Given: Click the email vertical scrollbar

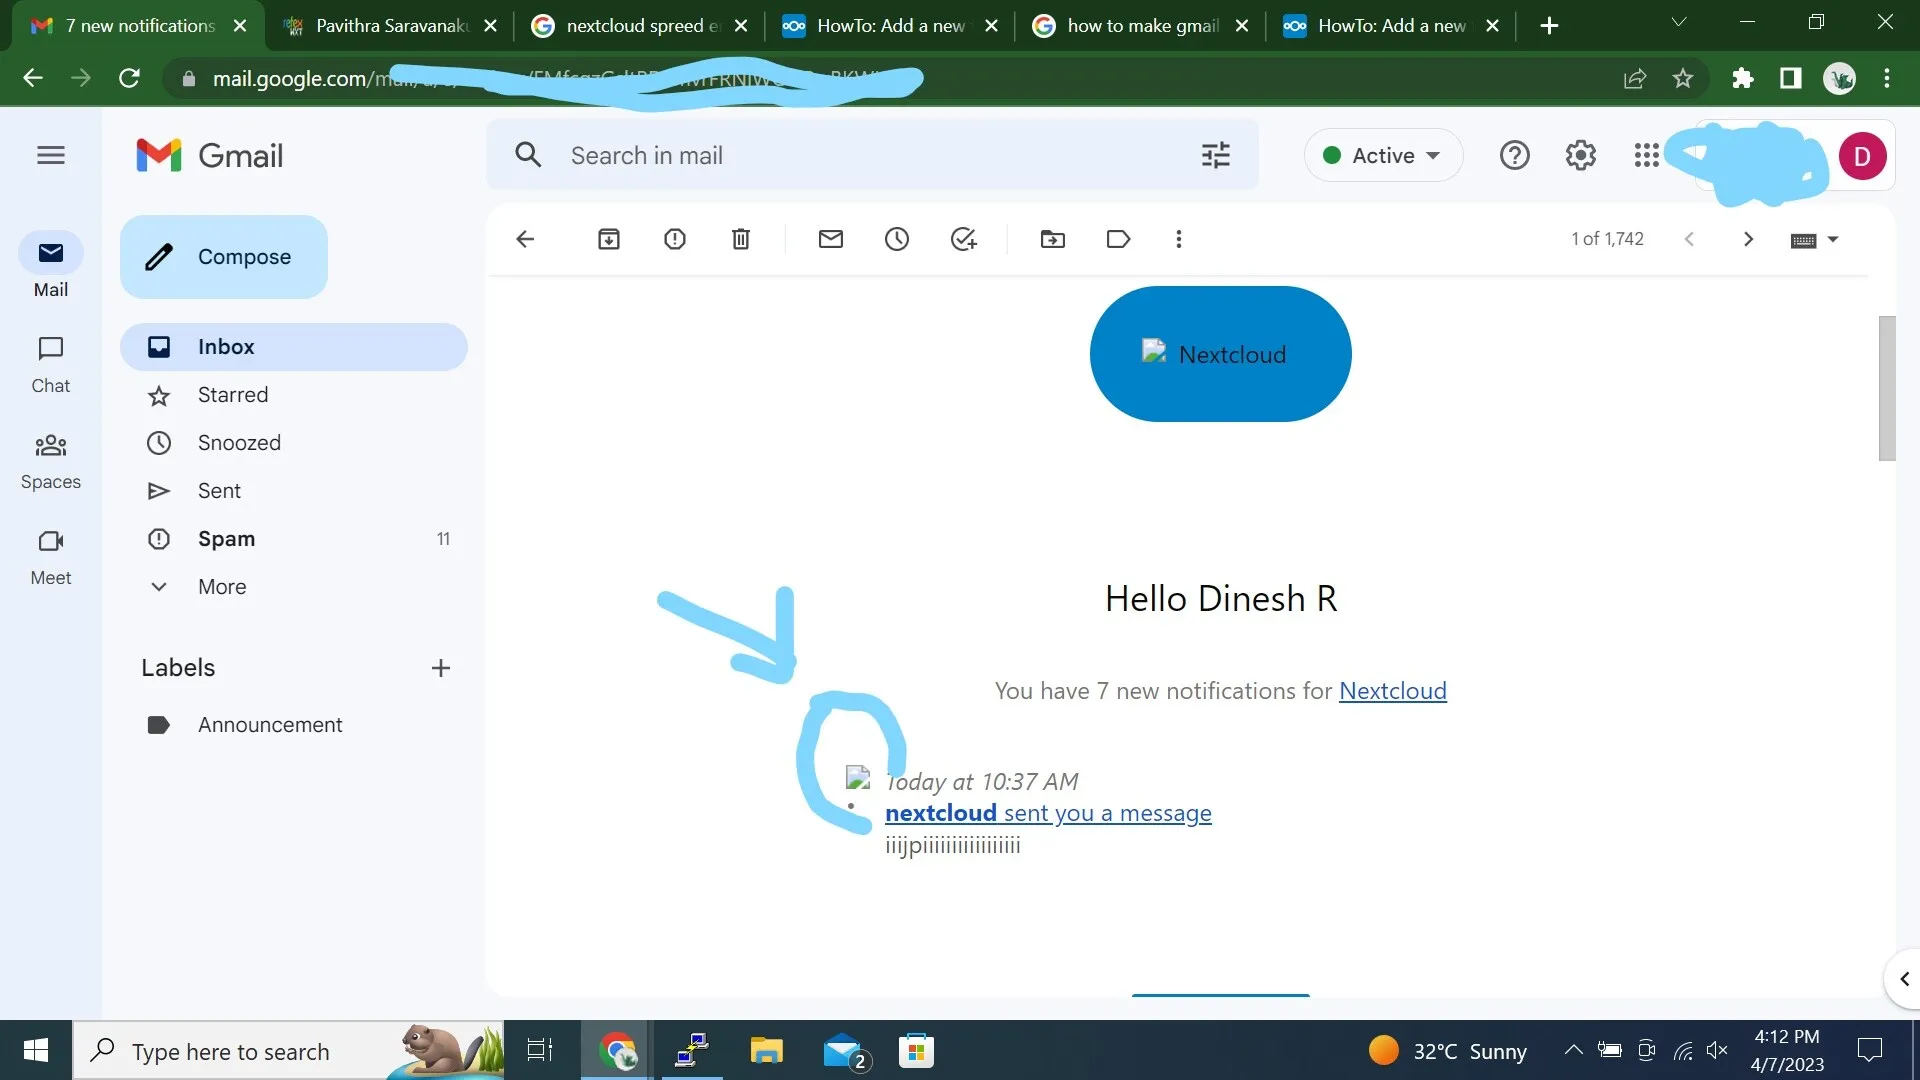Looking at the screenshot, I should point(1886,388).
